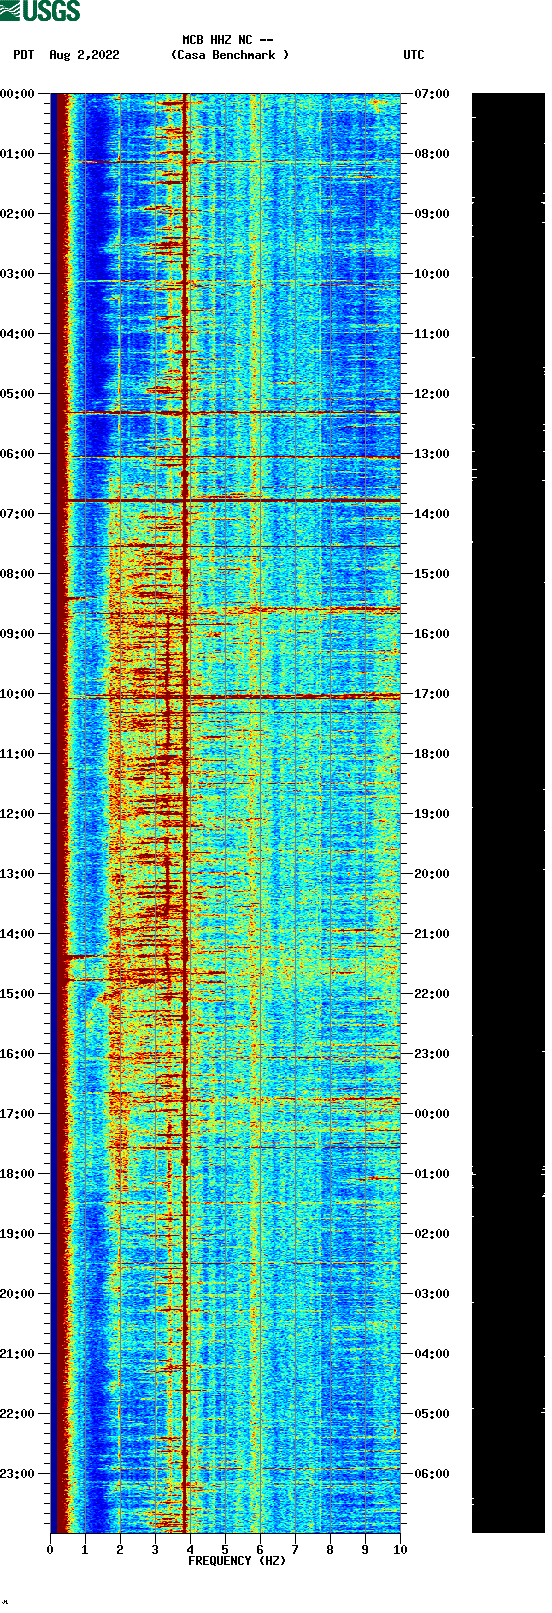
Task: Click the 13:00 UTC time label
Action: click(432, 453)
